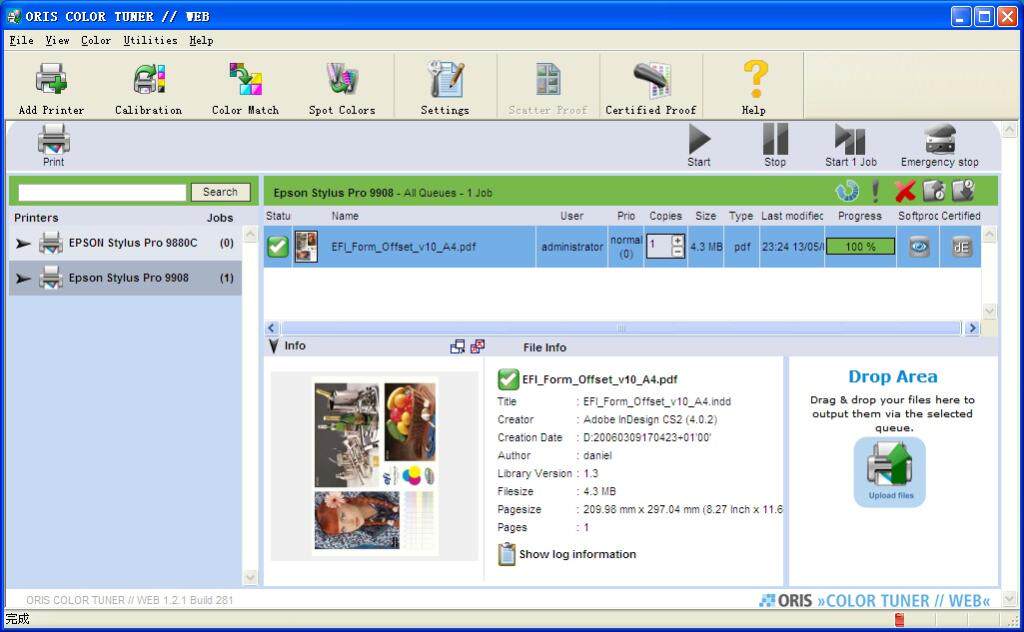
Task: Click the horizontal scrollbar of job table
Action: point(620,328)
